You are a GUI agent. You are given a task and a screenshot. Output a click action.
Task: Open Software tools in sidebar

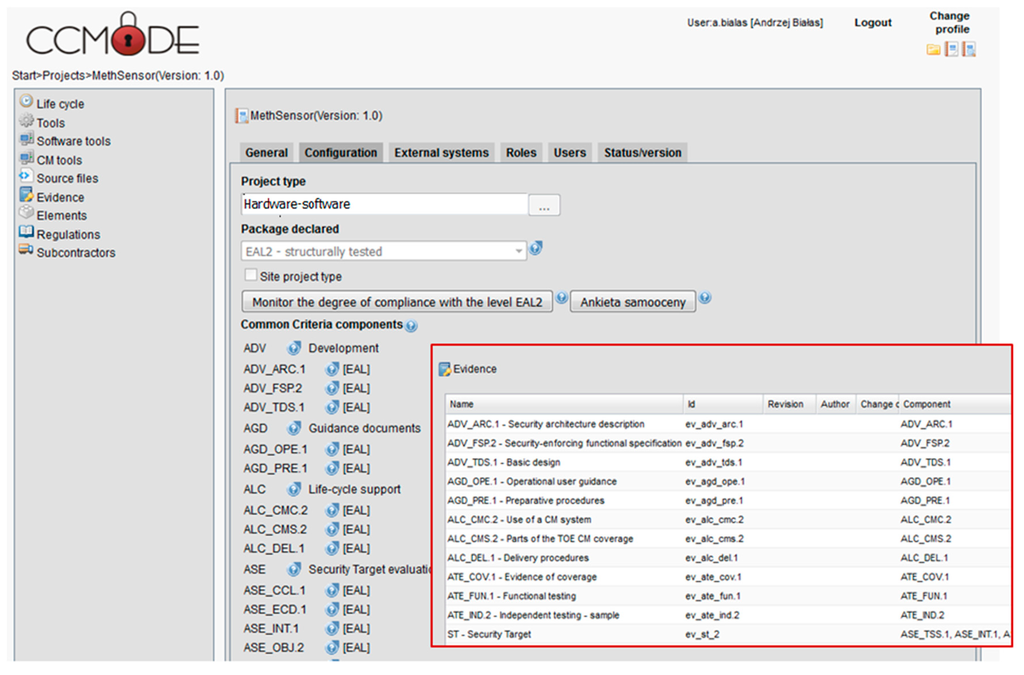(73, 141)
